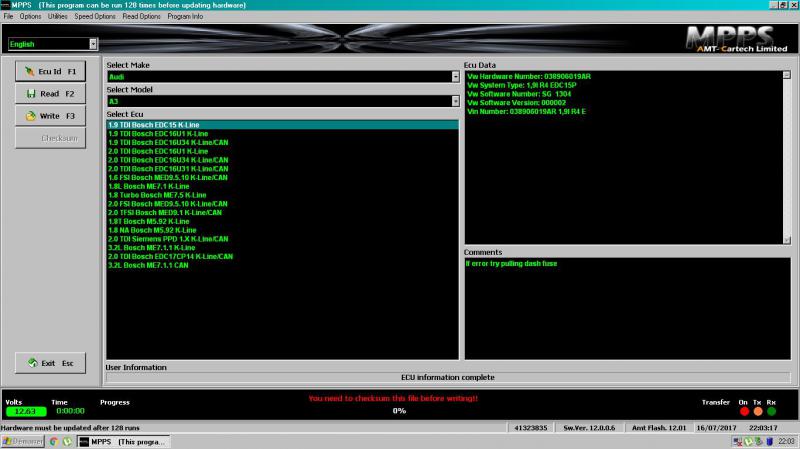Image resolution: width=800 pixels, height=449 pixels.
Task: Click the orange Tx transfer indicator
Action: (758, 411)
